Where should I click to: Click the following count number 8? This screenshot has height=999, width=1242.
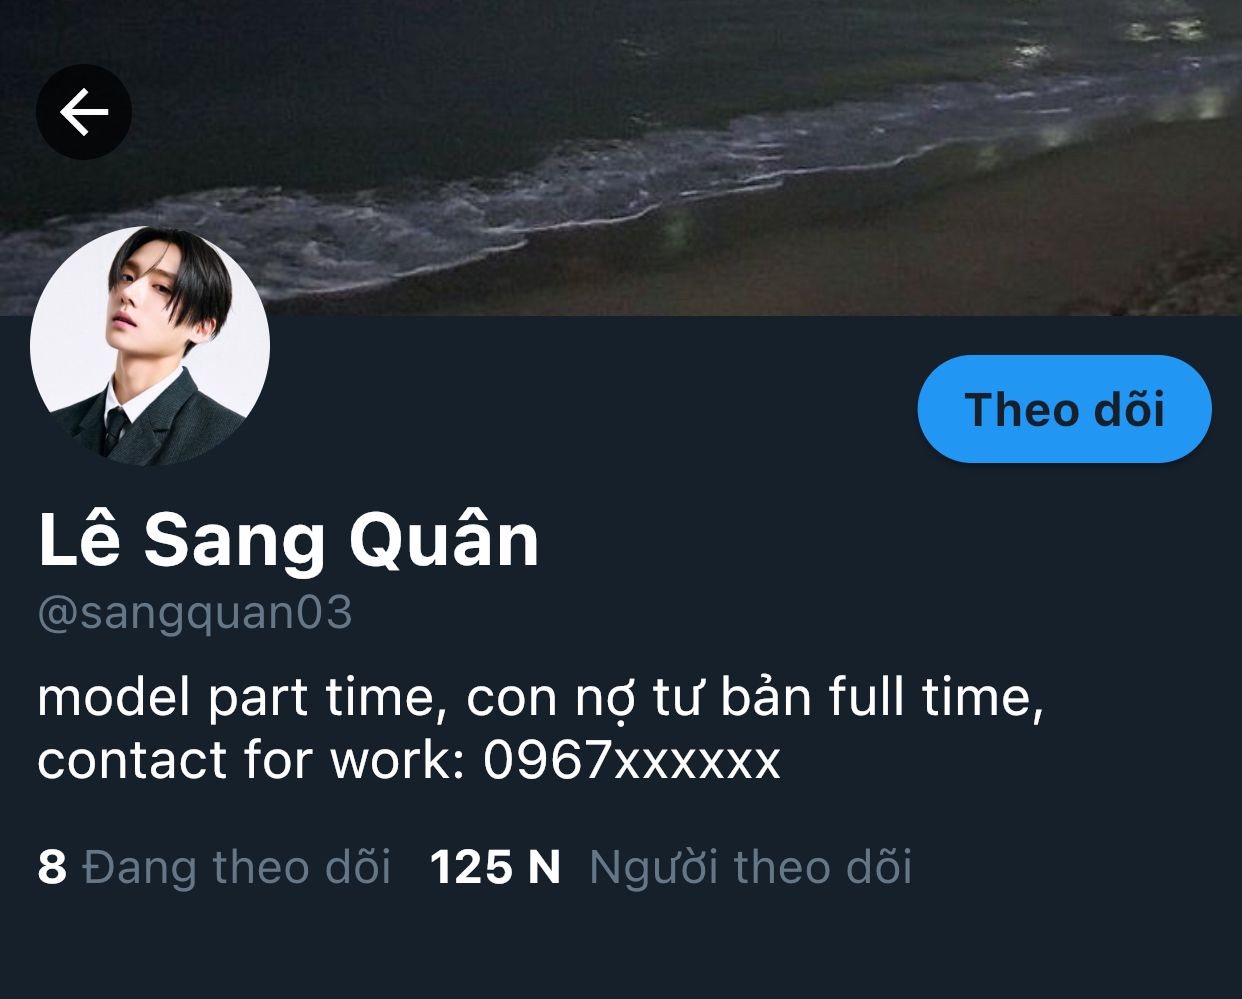click(52, 867)
